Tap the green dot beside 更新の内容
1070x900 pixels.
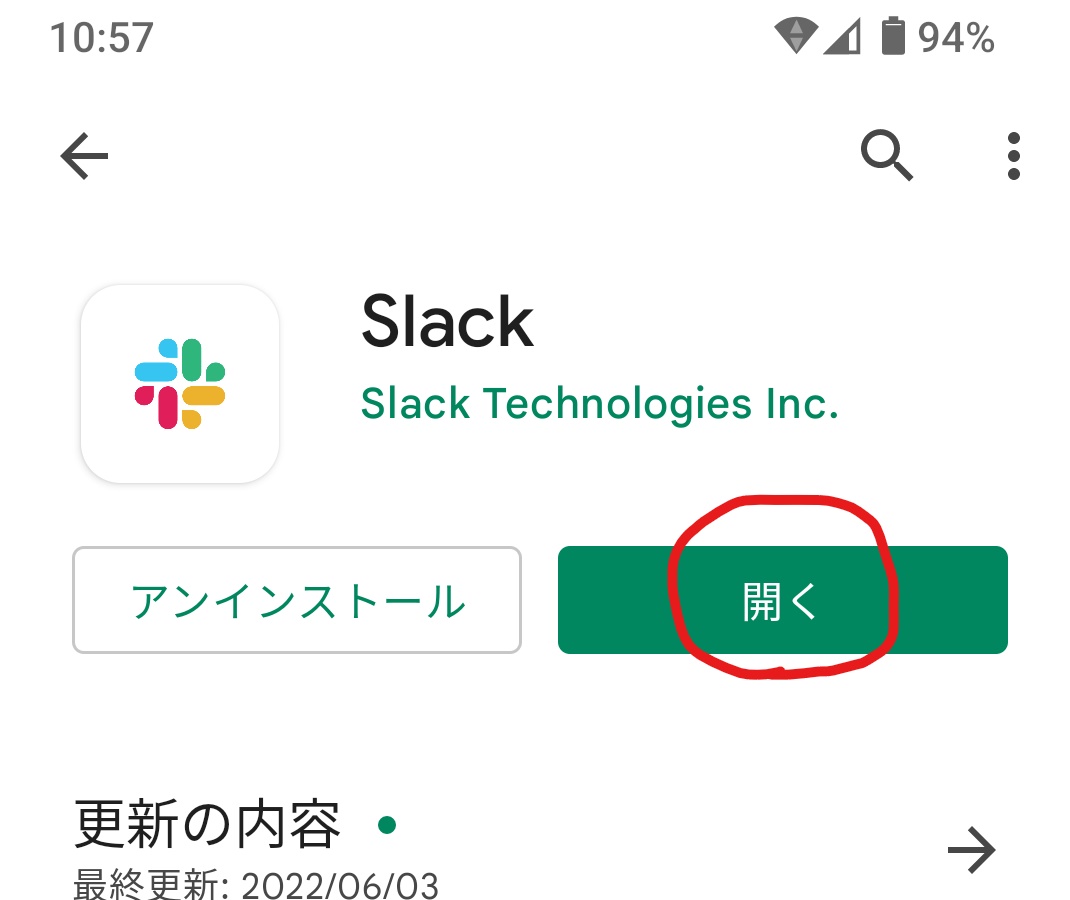tap(387, 825)
